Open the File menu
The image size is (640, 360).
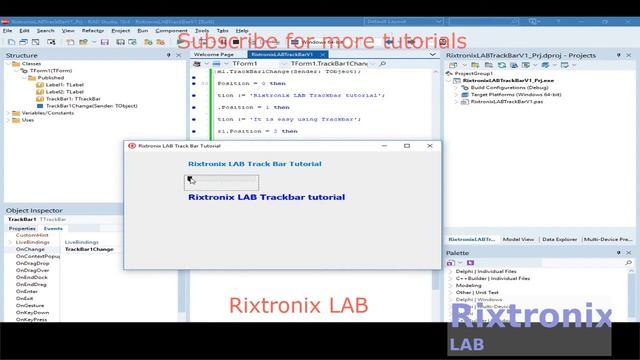pos(7,31)
